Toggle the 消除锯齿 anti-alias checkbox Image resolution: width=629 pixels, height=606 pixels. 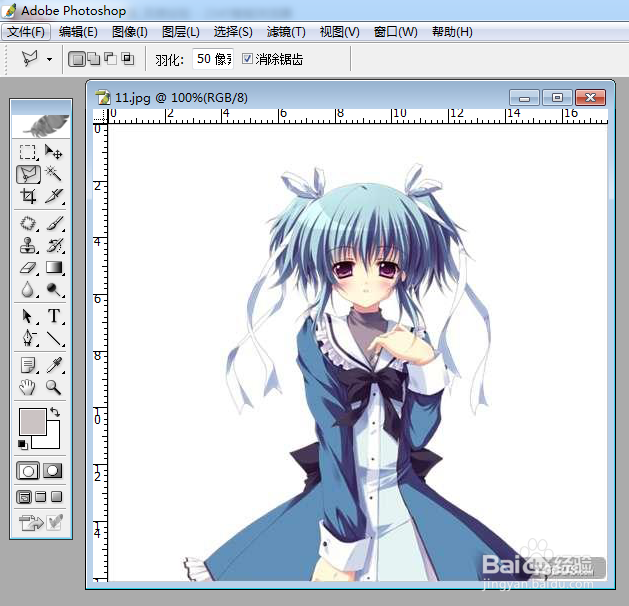pos(247,59)
